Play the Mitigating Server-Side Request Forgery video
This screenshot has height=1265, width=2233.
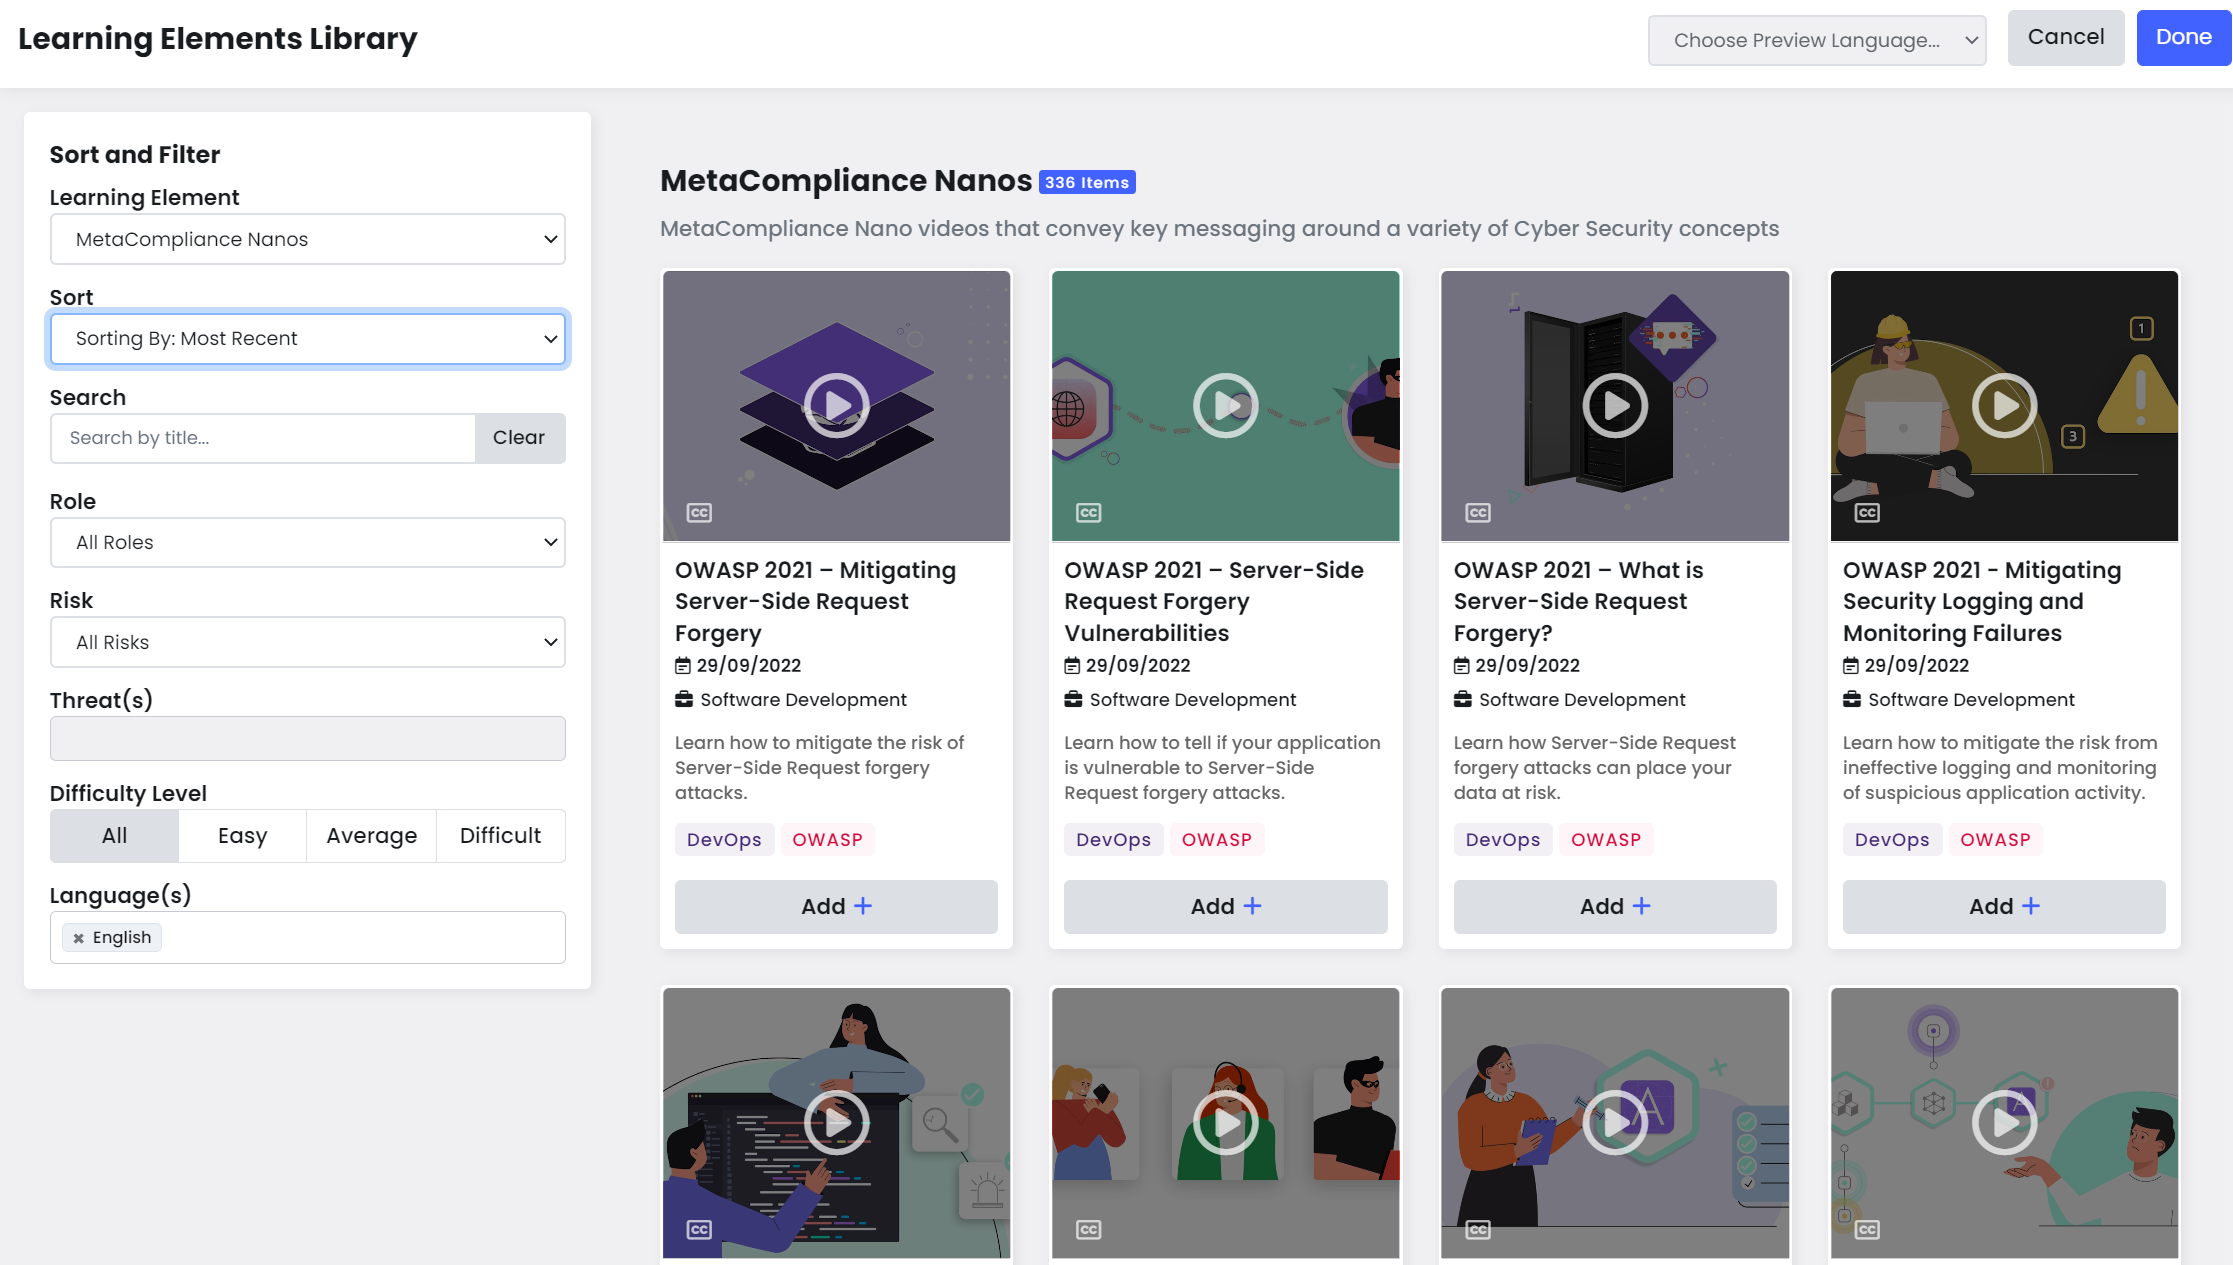click(x=836, y=405)
